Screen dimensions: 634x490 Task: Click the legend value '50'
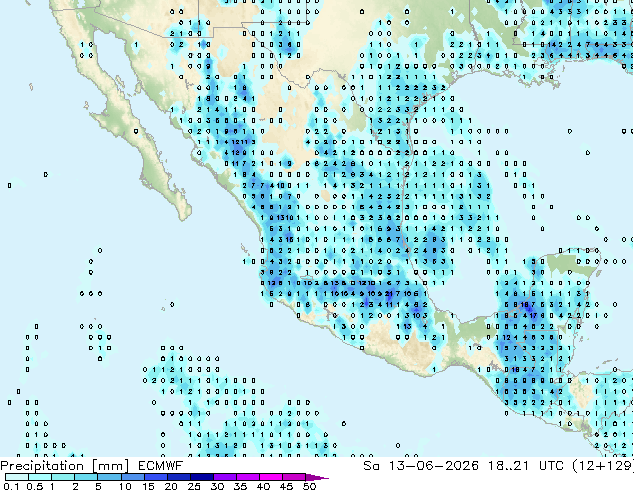[x=309, y=486]
